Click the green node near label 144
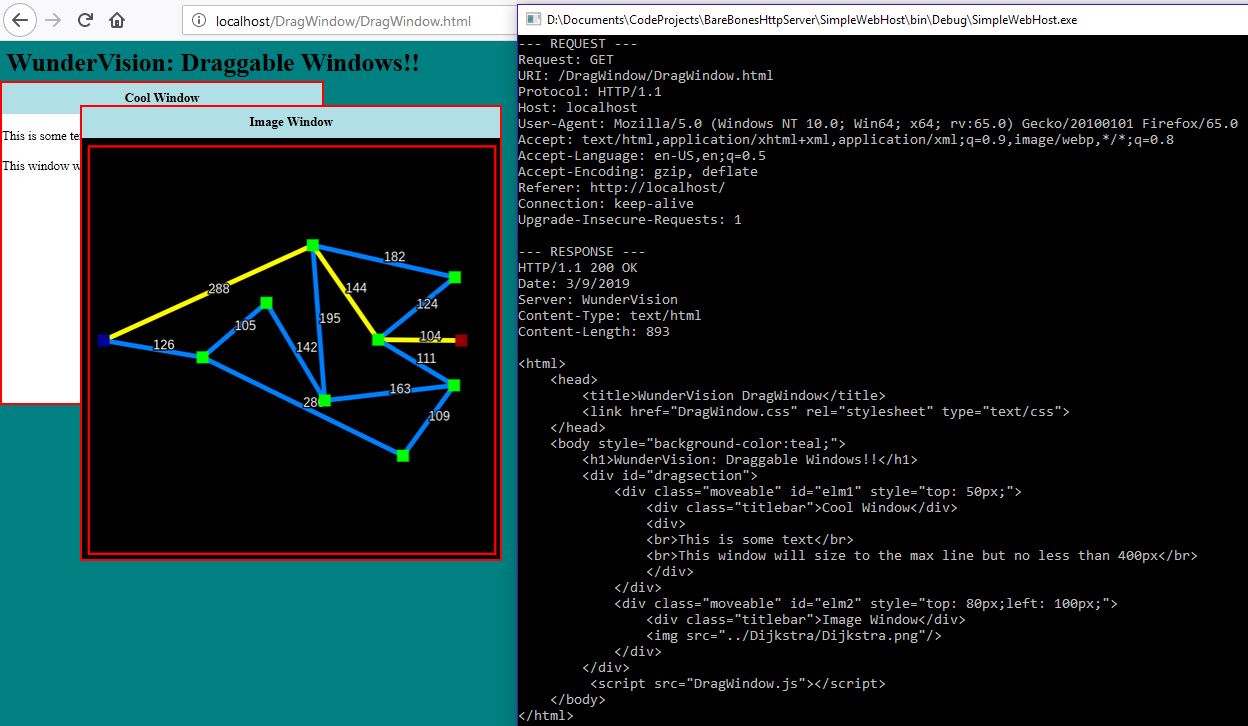The width and height of the screenshot is (1248, 726). pos(378,340)
